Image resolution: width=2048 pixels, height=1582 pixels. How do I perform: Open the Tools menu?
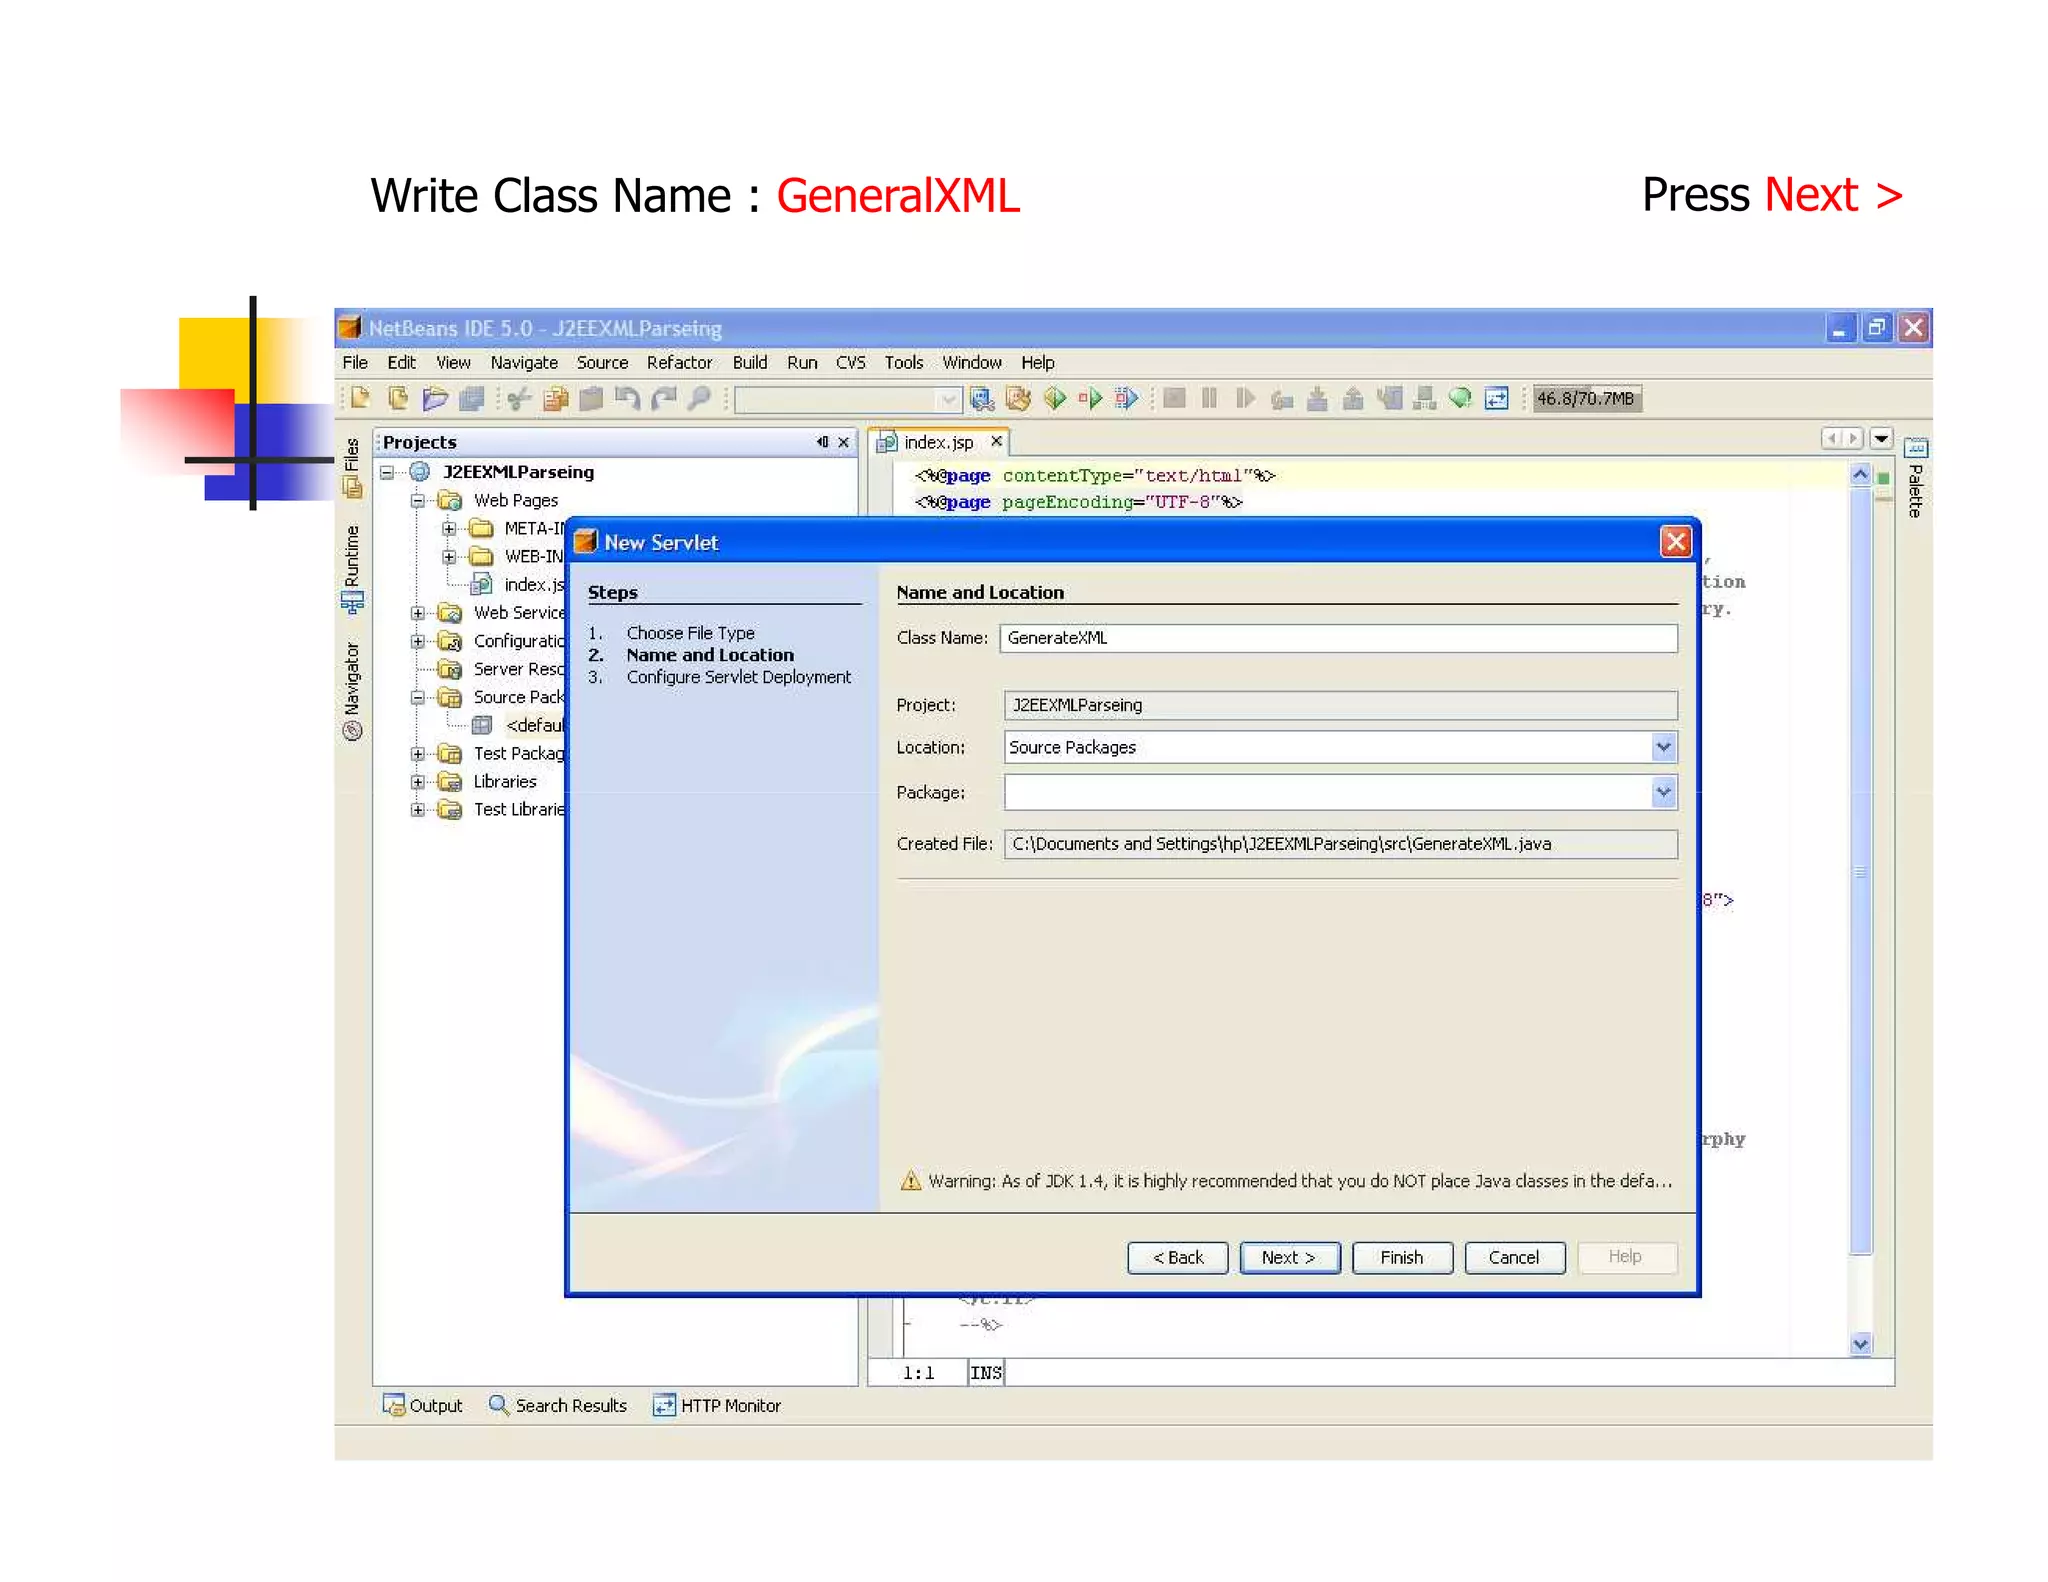[904, 362]
